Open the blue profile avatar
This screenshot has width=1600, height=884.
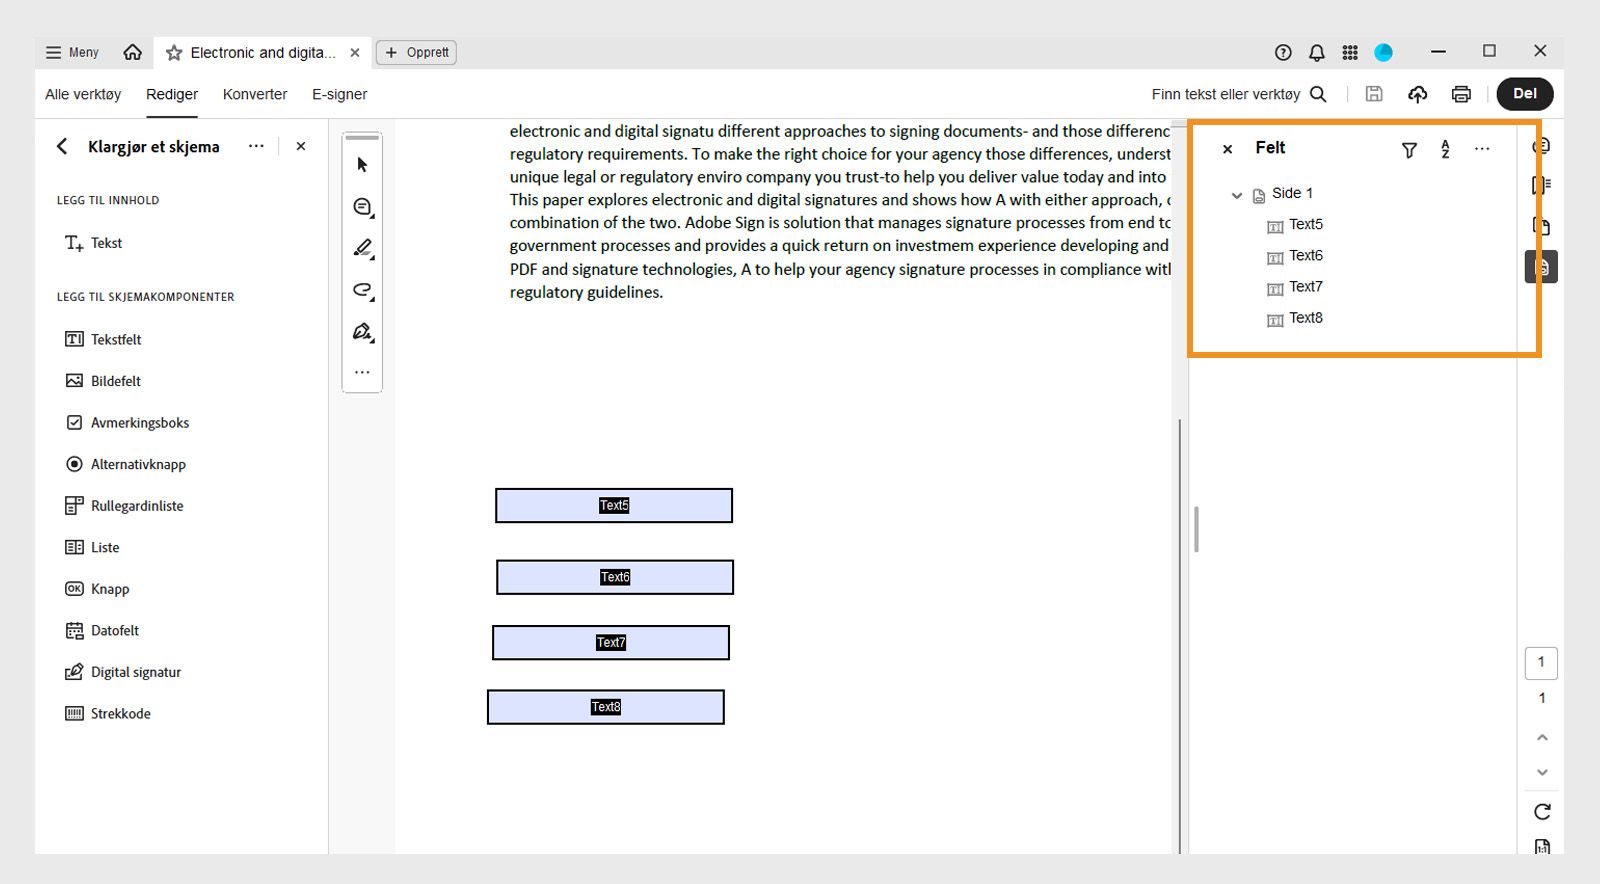point(1384,52)
